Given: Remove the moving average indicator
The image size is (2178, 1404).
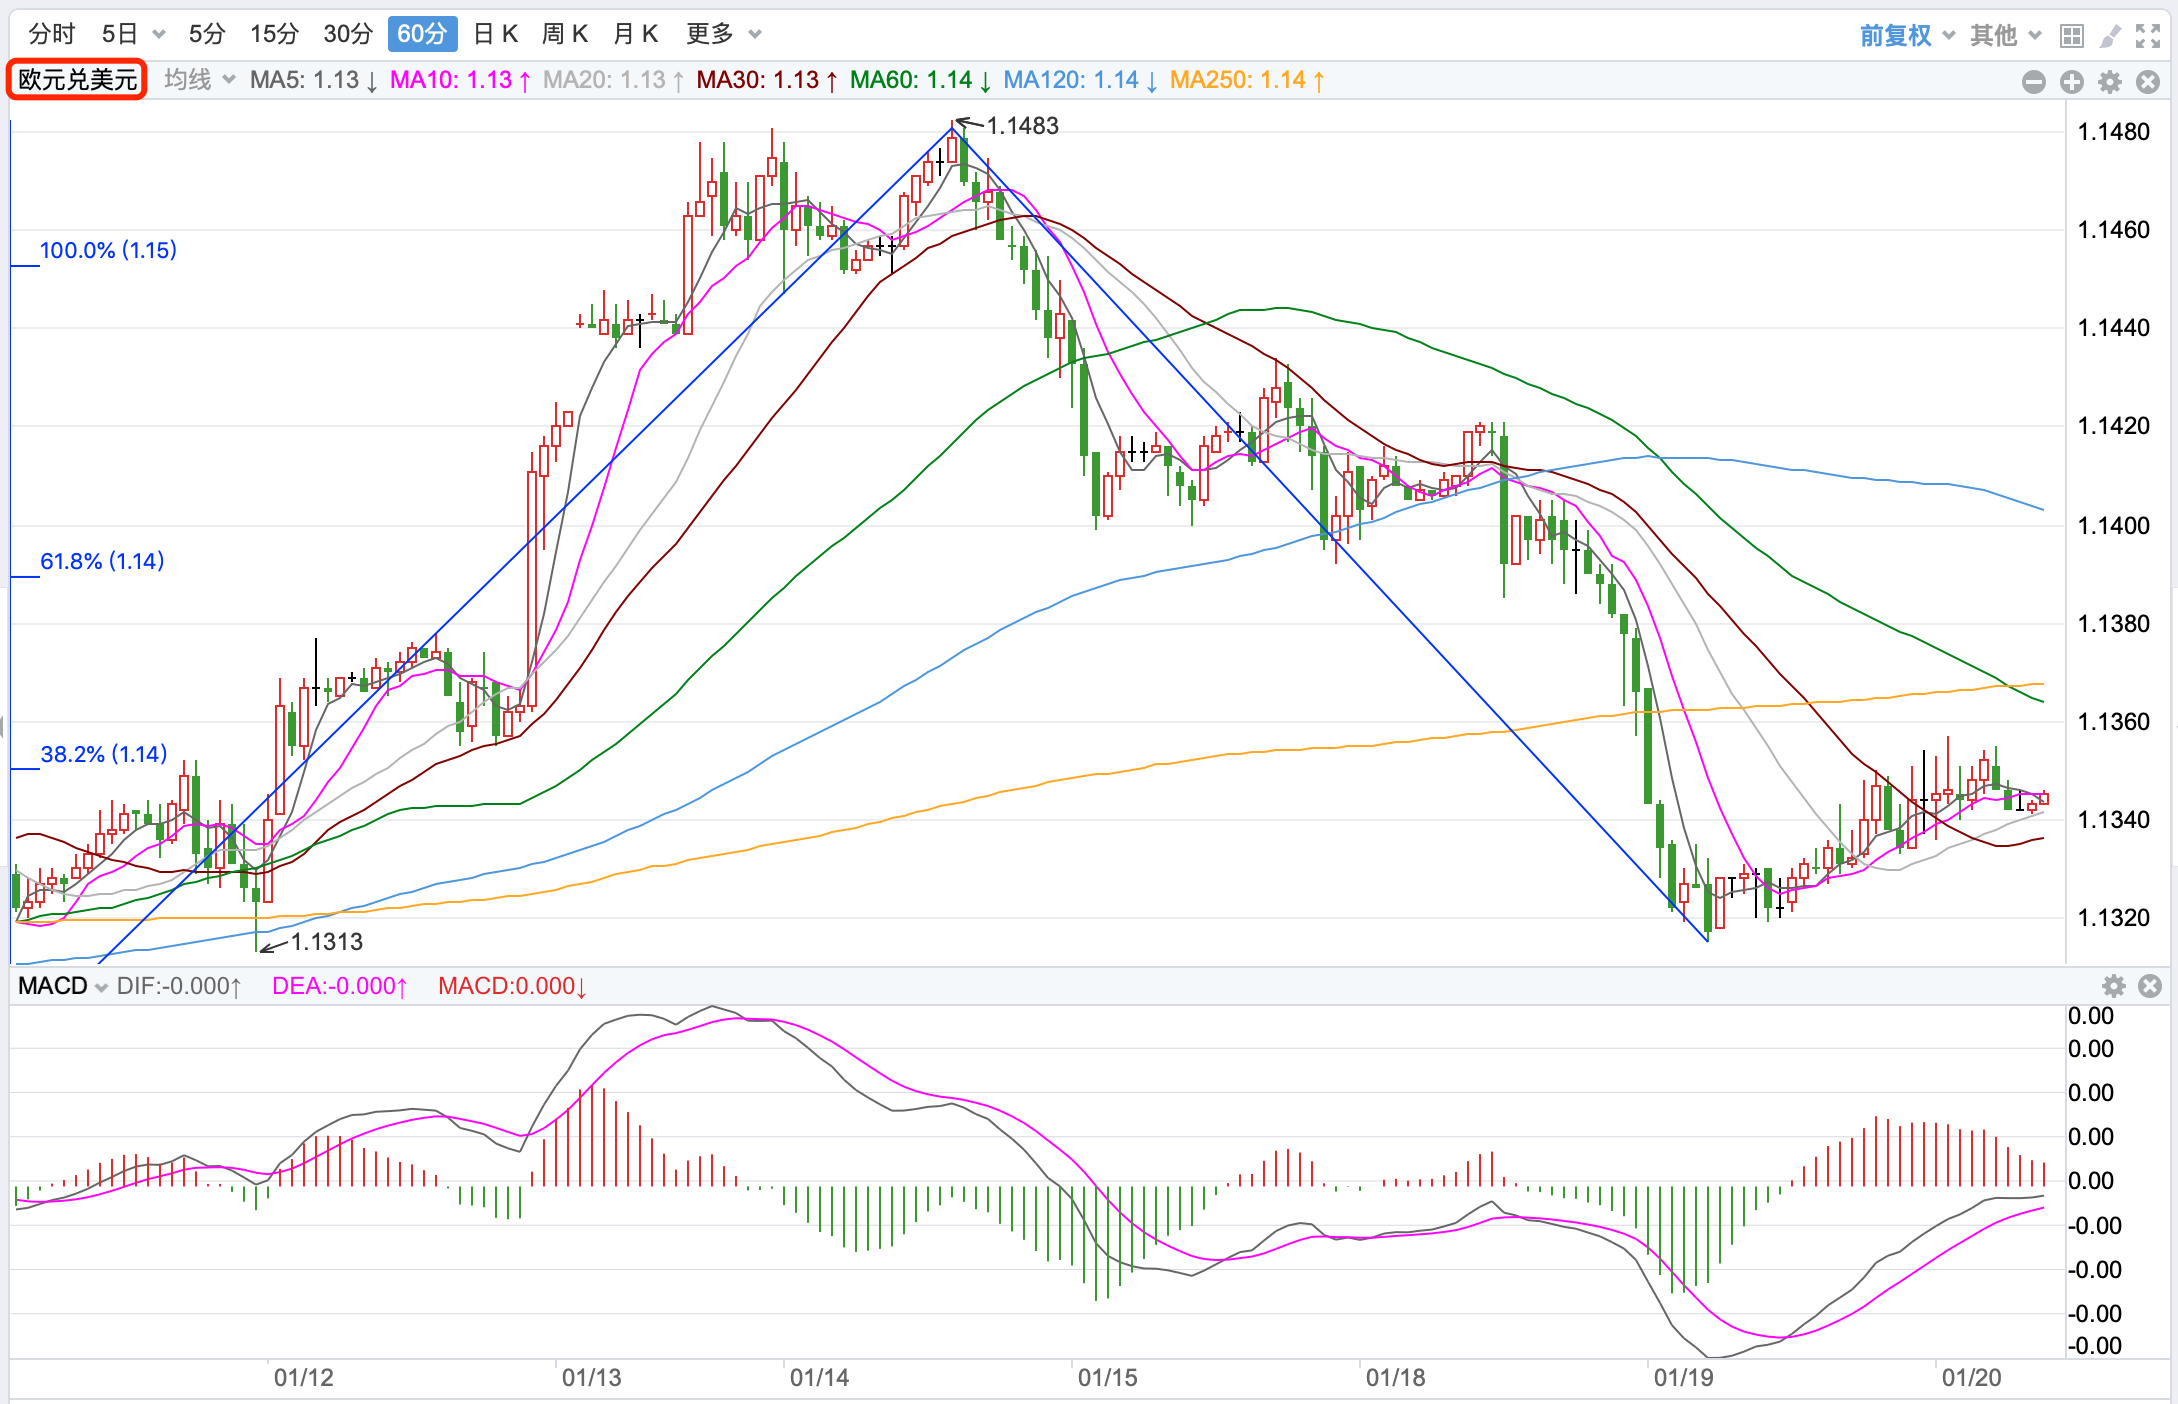Looking at the screenshot, I should (2148, 82).
